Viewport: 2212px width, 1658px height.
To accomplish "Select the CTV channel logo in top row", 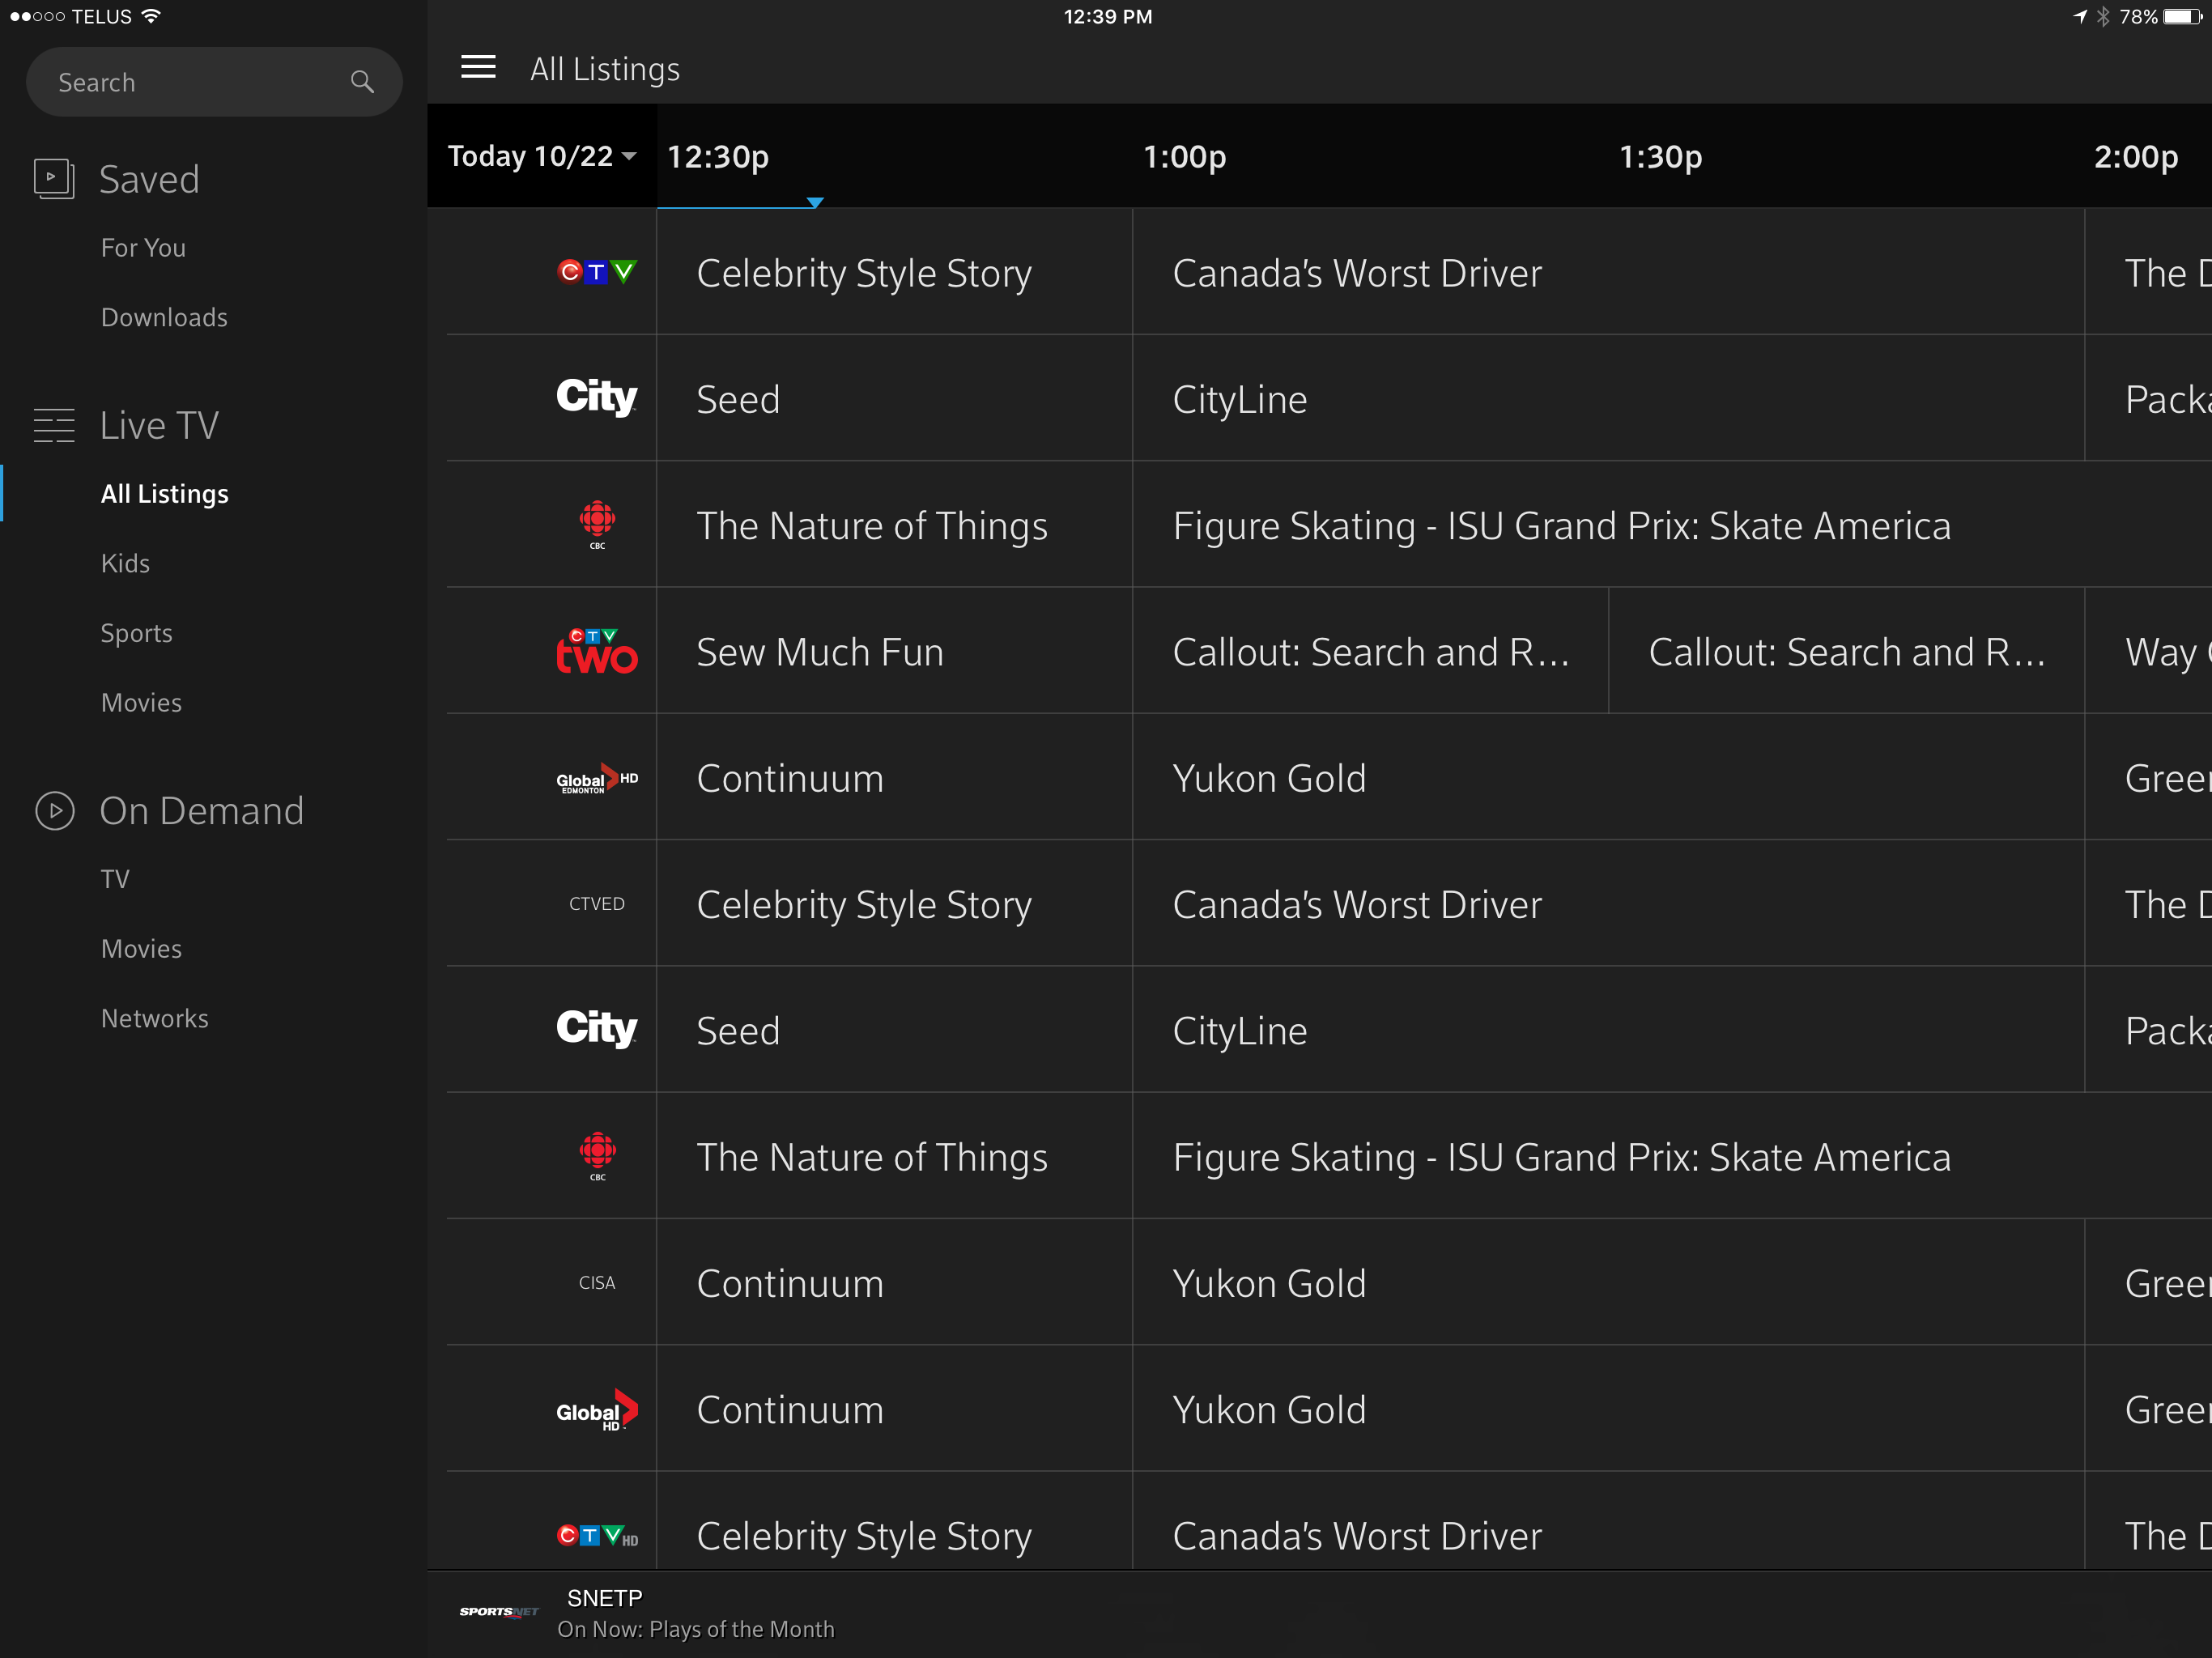I will [597, 272].
